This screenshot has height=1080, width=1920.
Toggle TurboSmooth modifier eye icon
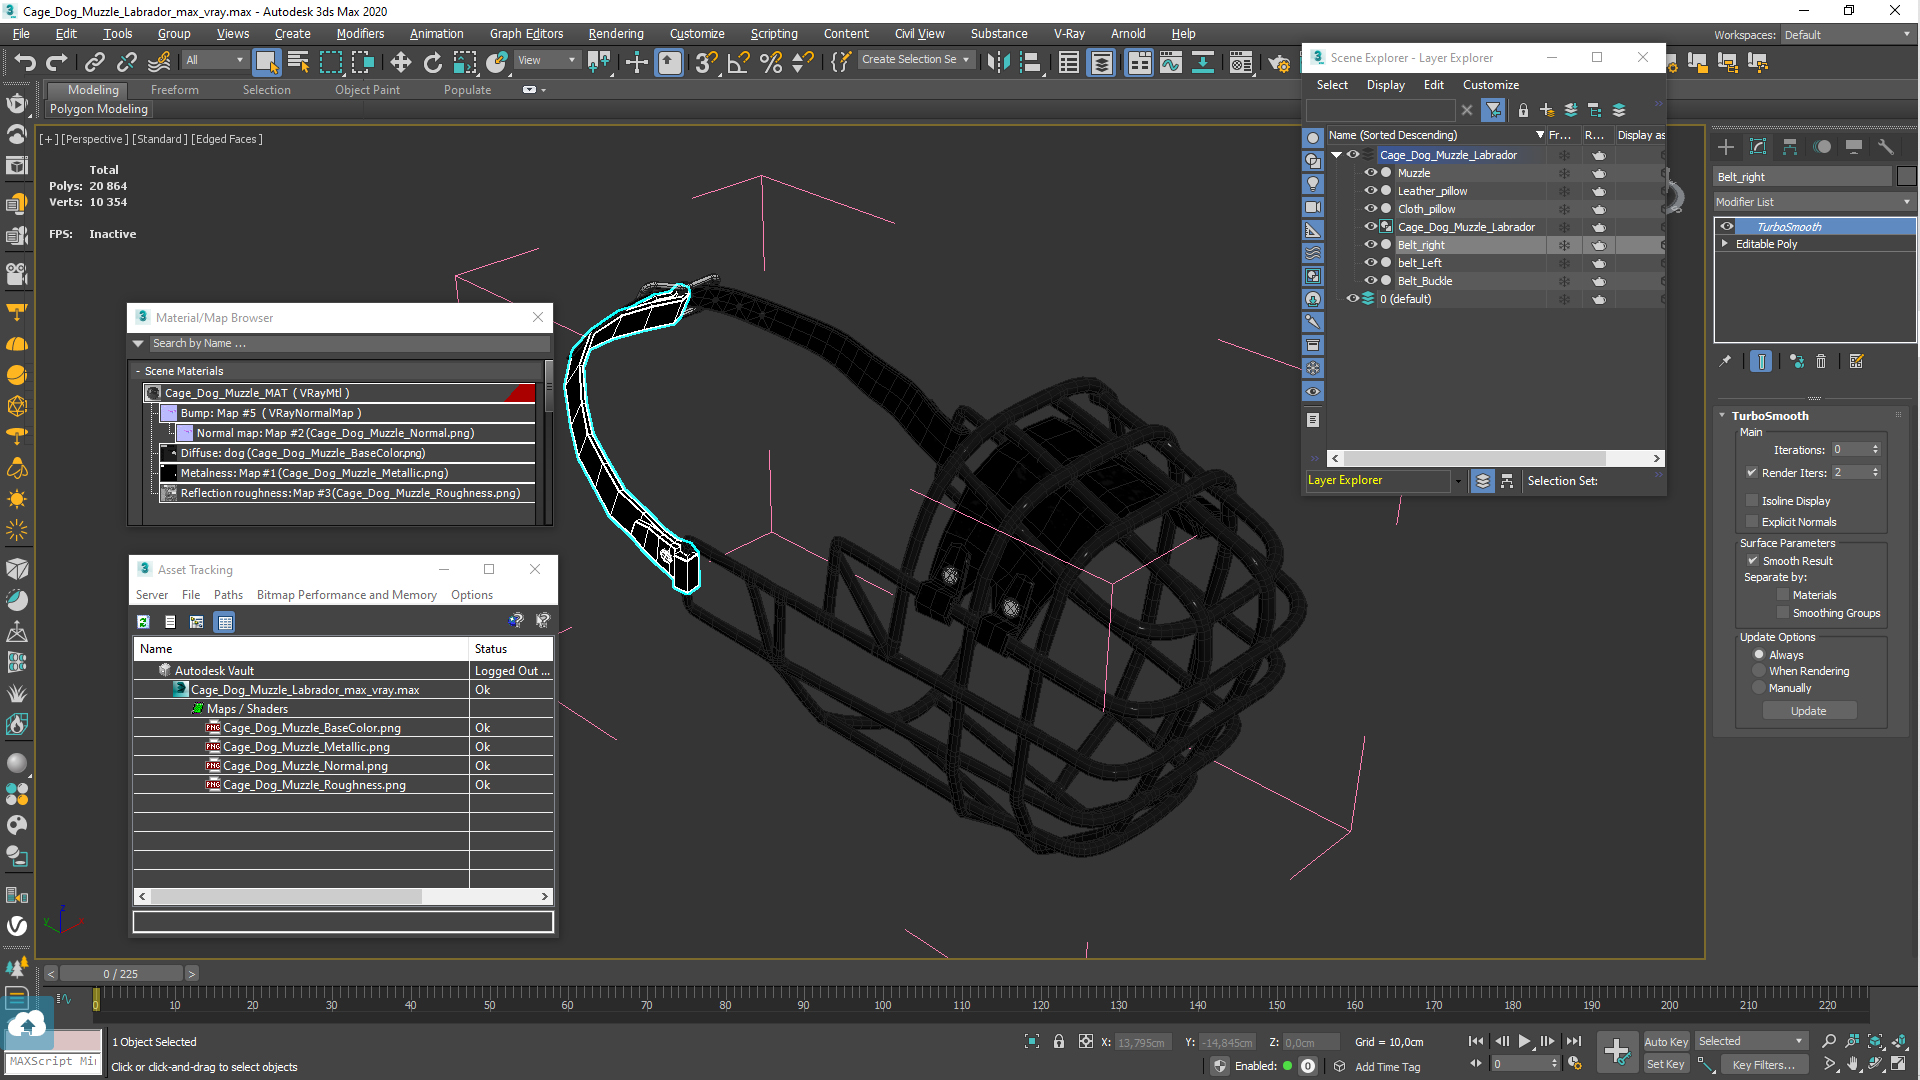pos(1727,227)
